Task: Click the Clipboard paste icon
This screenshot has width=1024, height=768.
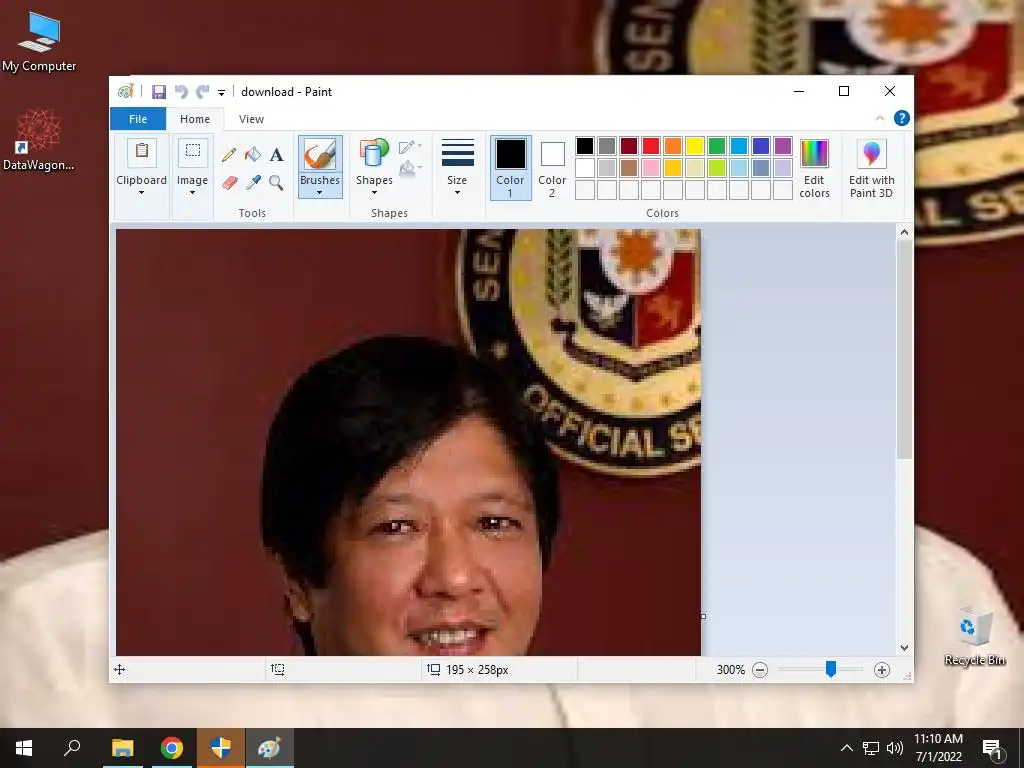Action: point(142,152)
